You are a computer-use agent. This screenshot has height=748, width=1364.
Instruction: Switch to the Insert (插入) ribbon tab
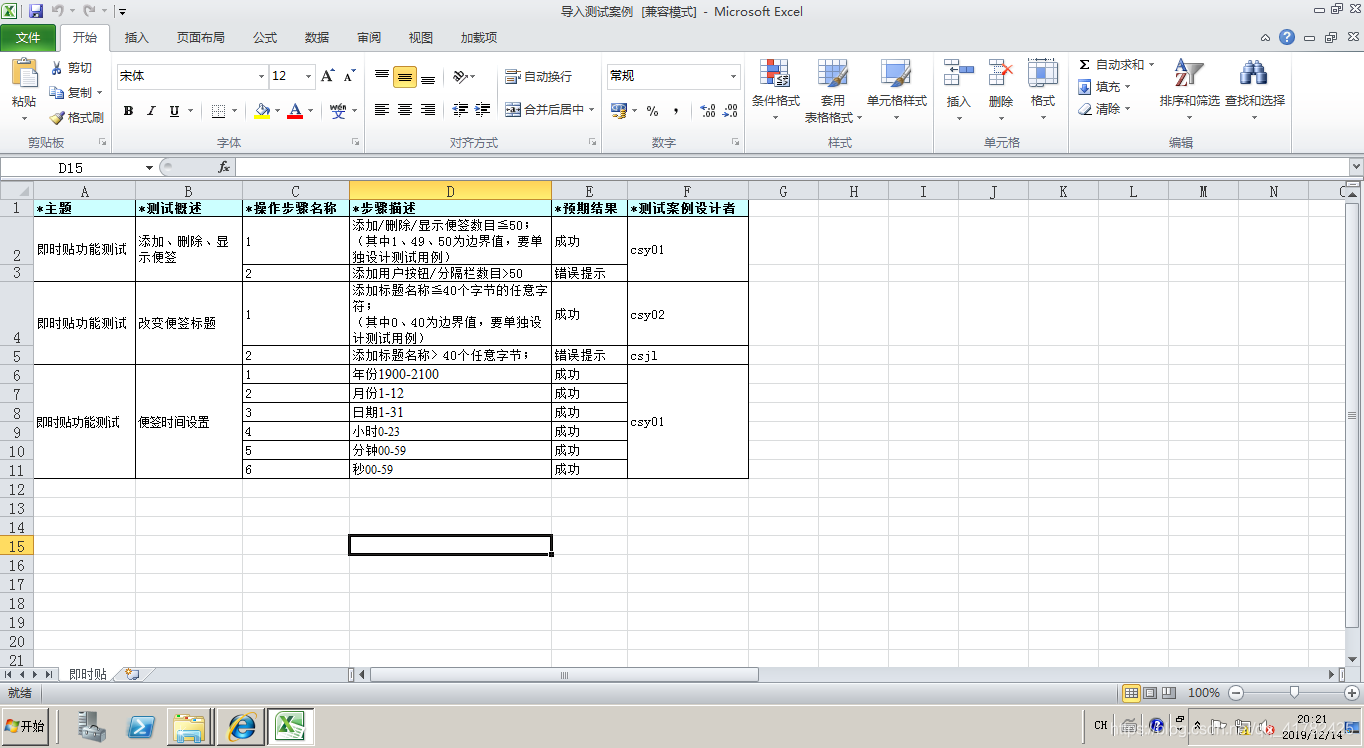(136, 38)
